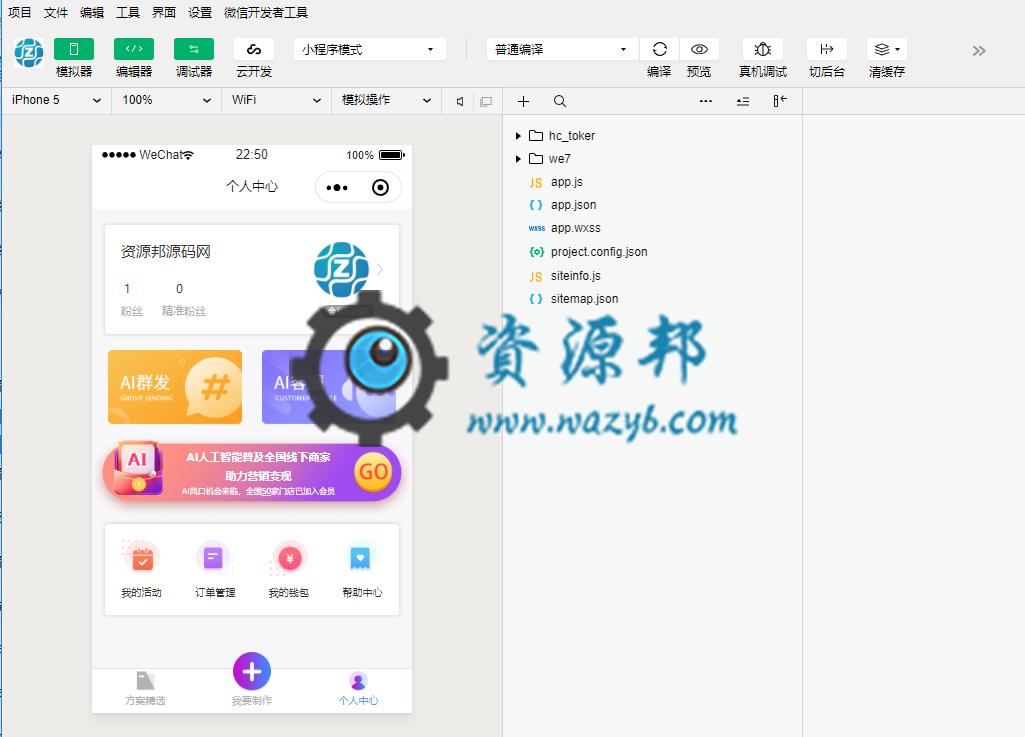Image resolution: width=1025 pixels, height=737 pixels.
Task: Open 云开发 cloud development
Action: [x=254, y=49]
